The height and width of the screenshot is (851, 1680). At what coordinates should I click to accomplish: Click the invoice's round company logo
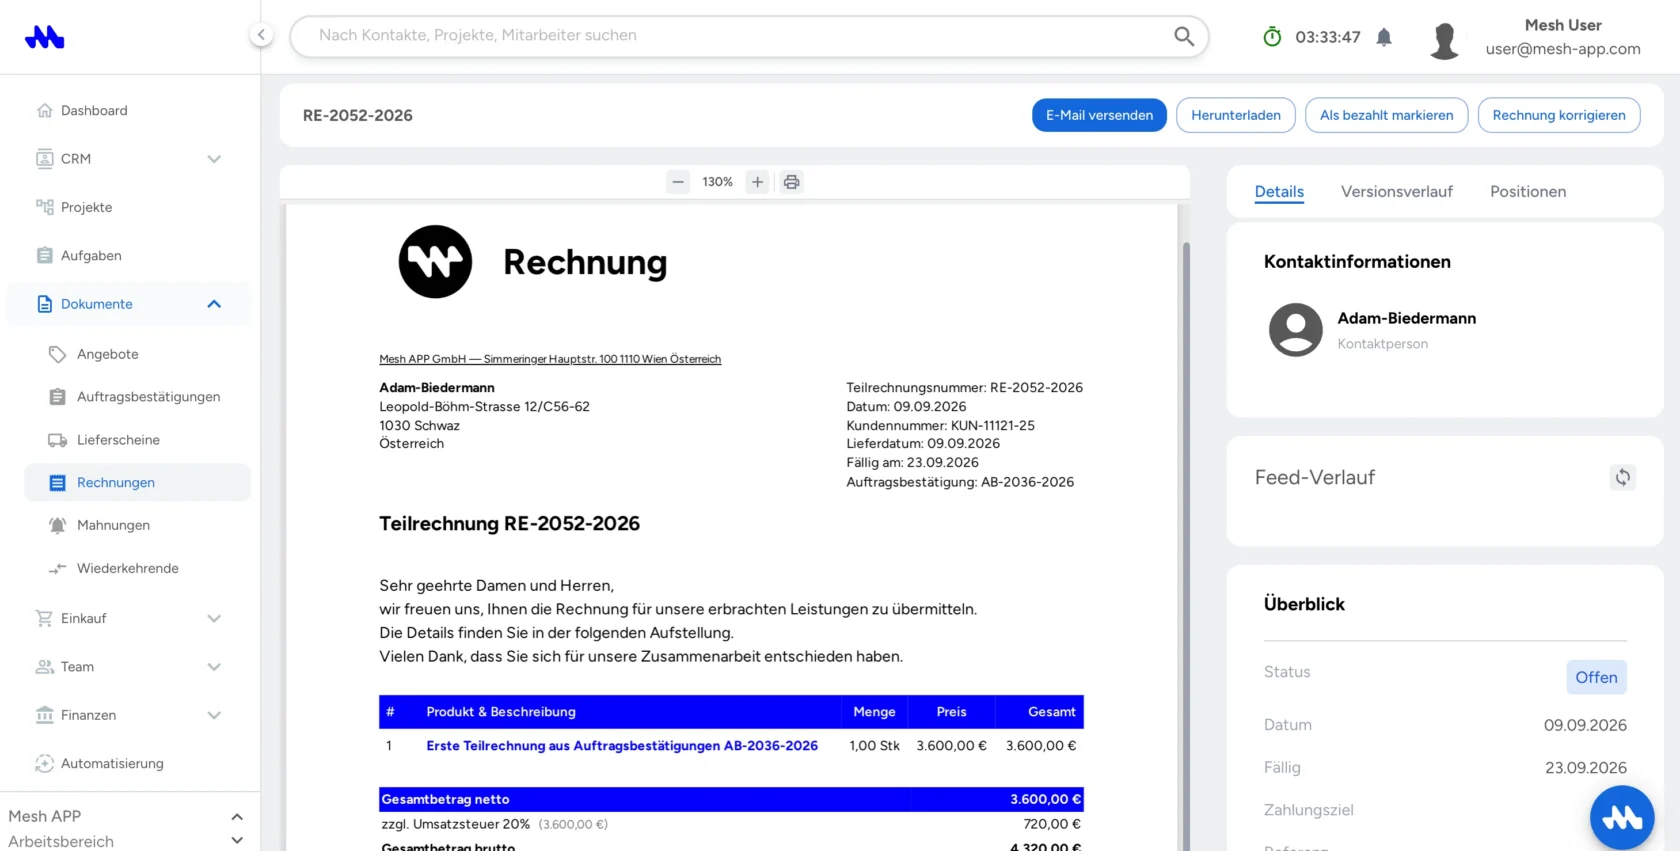tap(435, 262)
